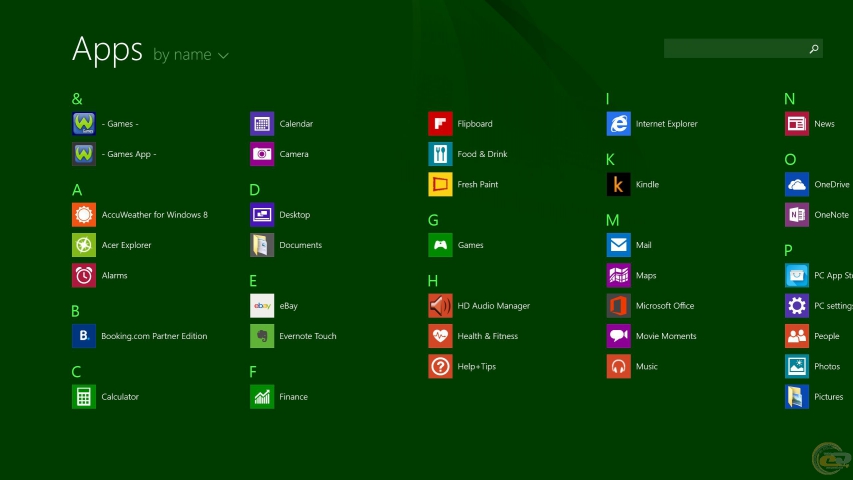853x480 pixels.
Task: Click the search magnifier button
Action: point(814,49)
